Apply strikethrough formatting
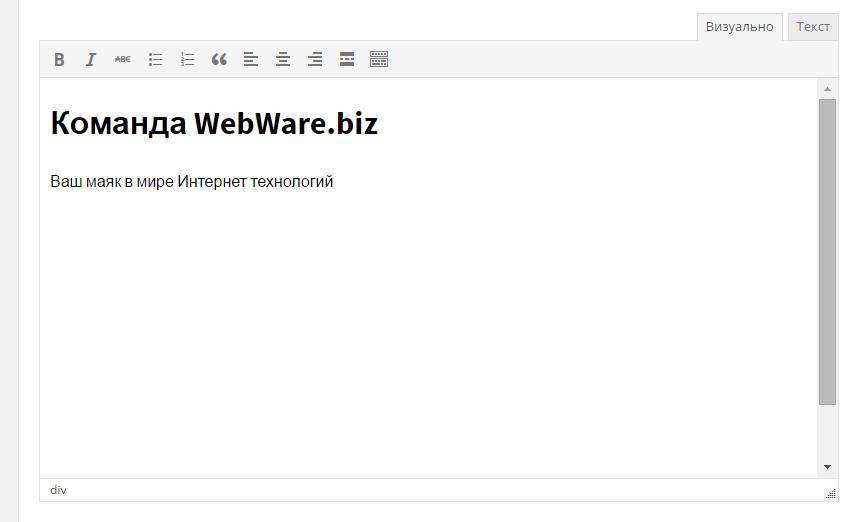Viewport: 859px width, 522px height. pos(123,59)
